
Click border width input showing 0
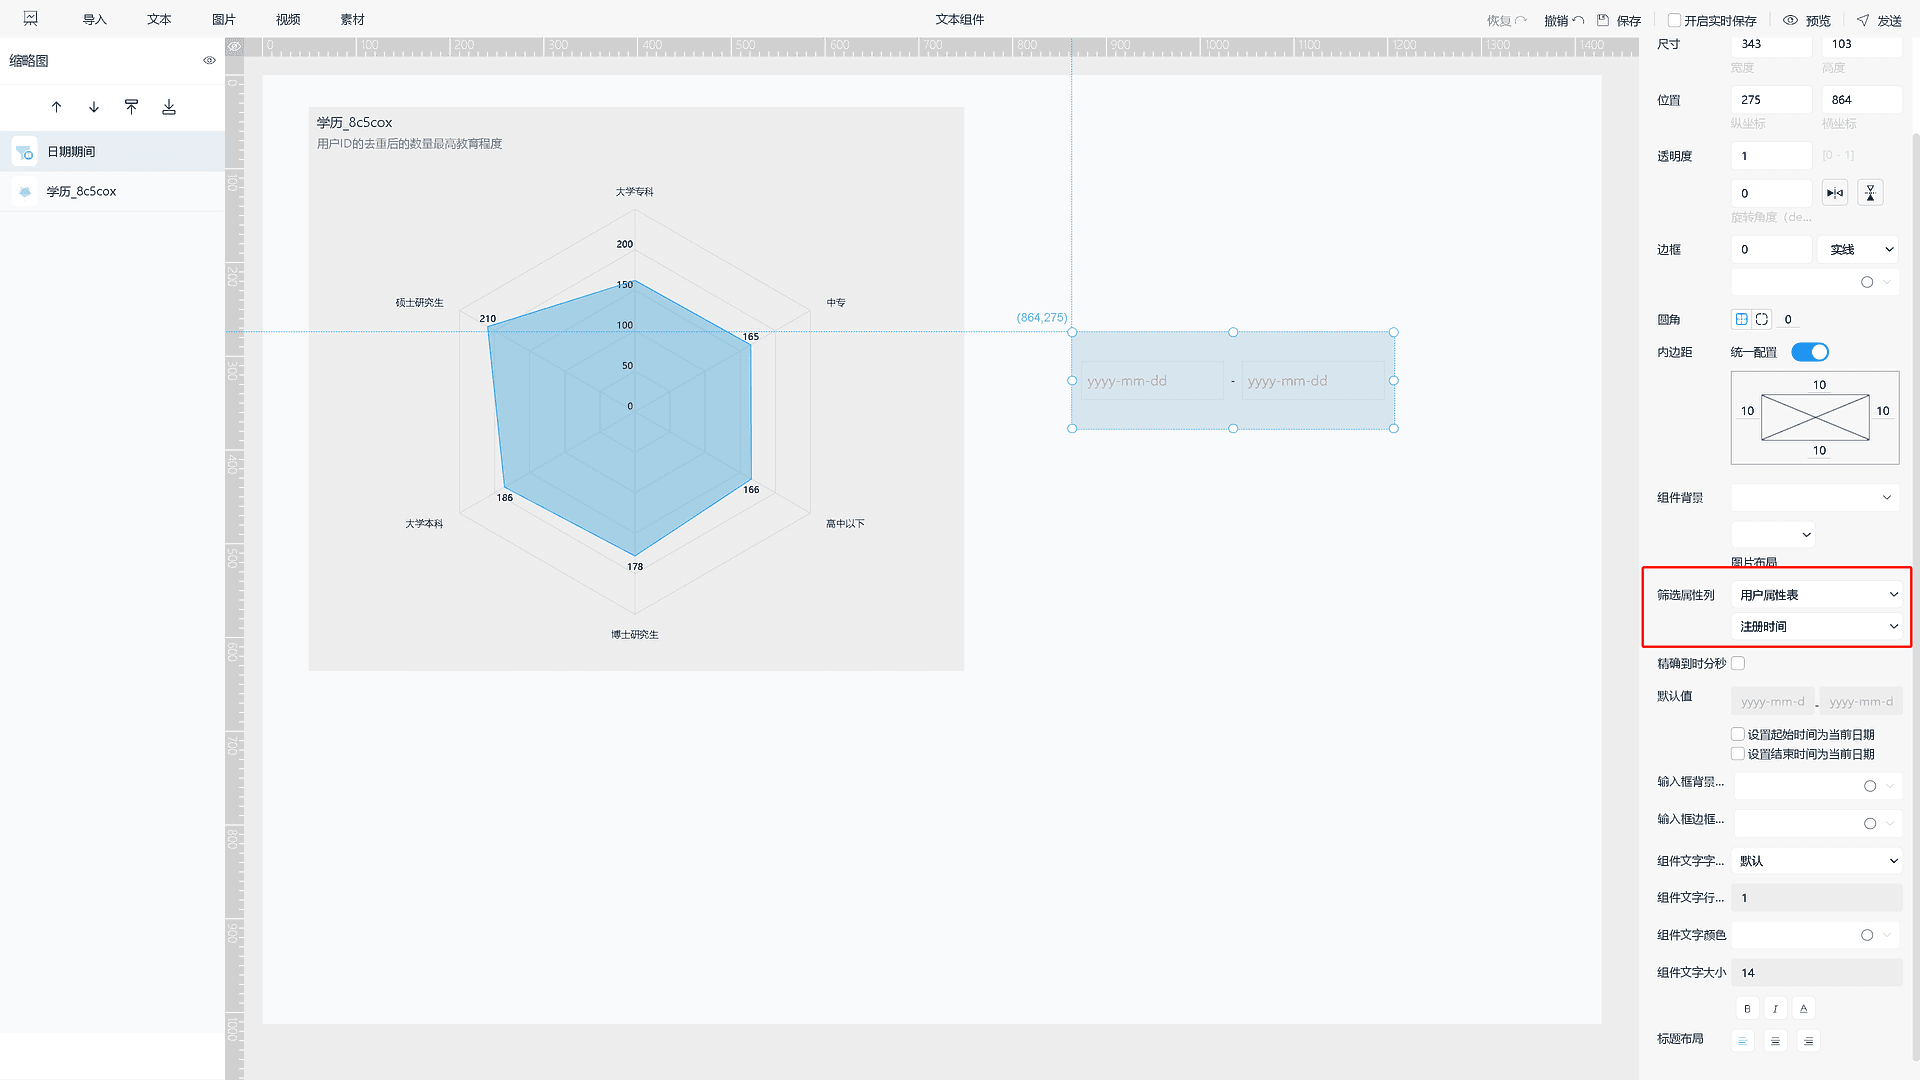click(1771, 250)
